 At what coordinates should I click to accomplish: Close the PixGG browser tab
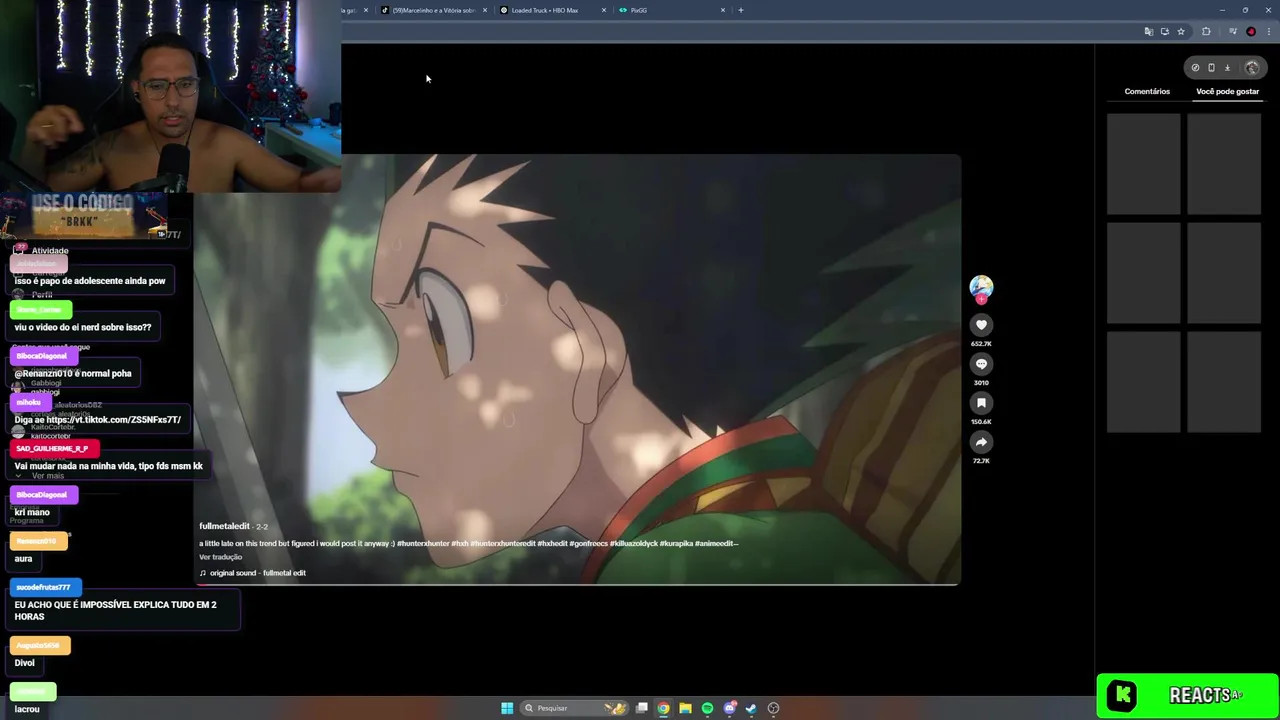pos(723,10)
